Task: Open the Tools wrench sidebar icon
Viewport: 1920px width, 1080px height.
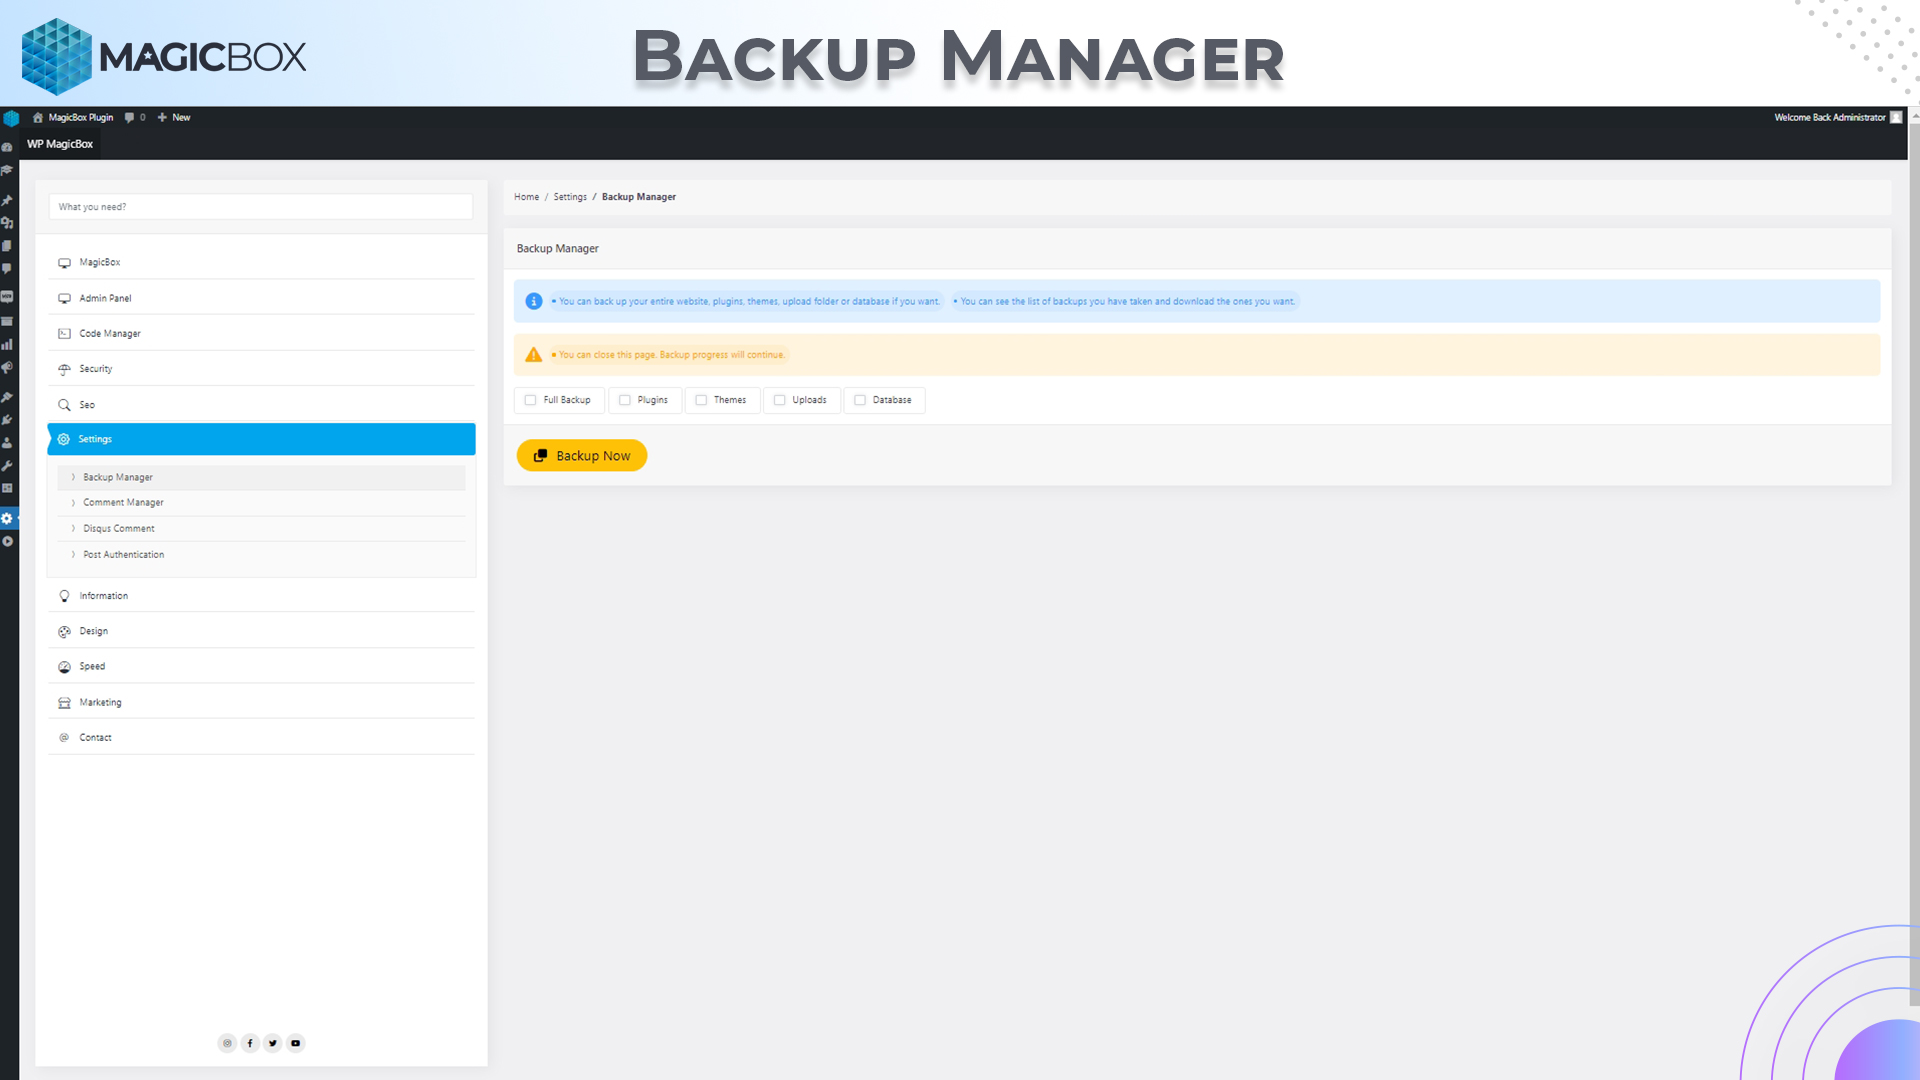Action: 7,466
